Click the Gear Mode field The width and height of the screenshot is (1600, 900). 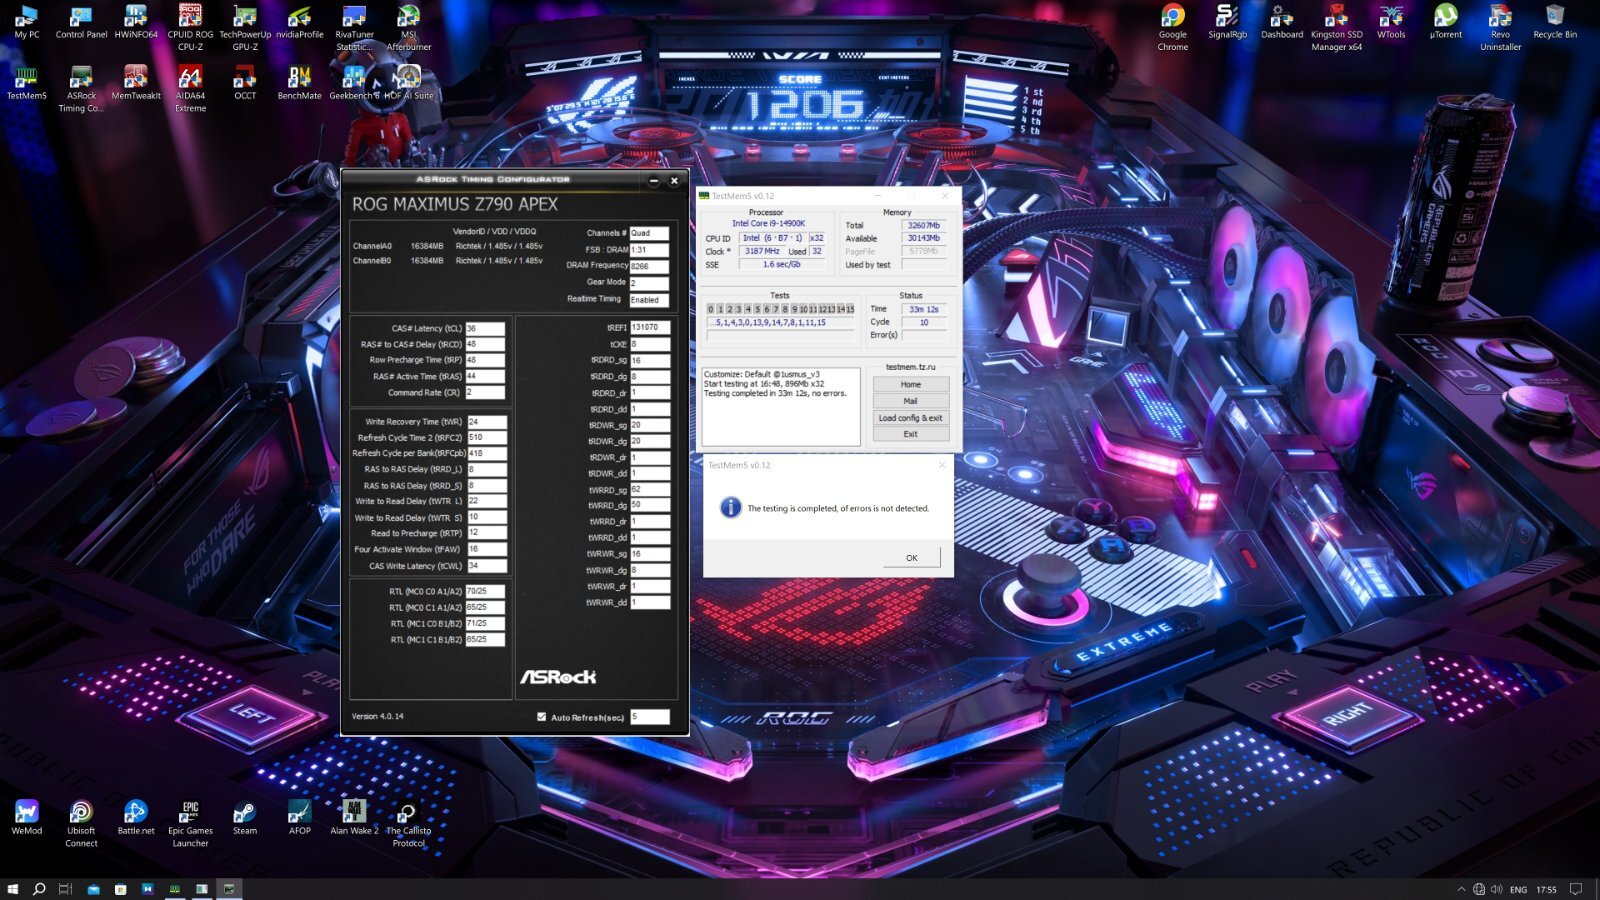649,283
